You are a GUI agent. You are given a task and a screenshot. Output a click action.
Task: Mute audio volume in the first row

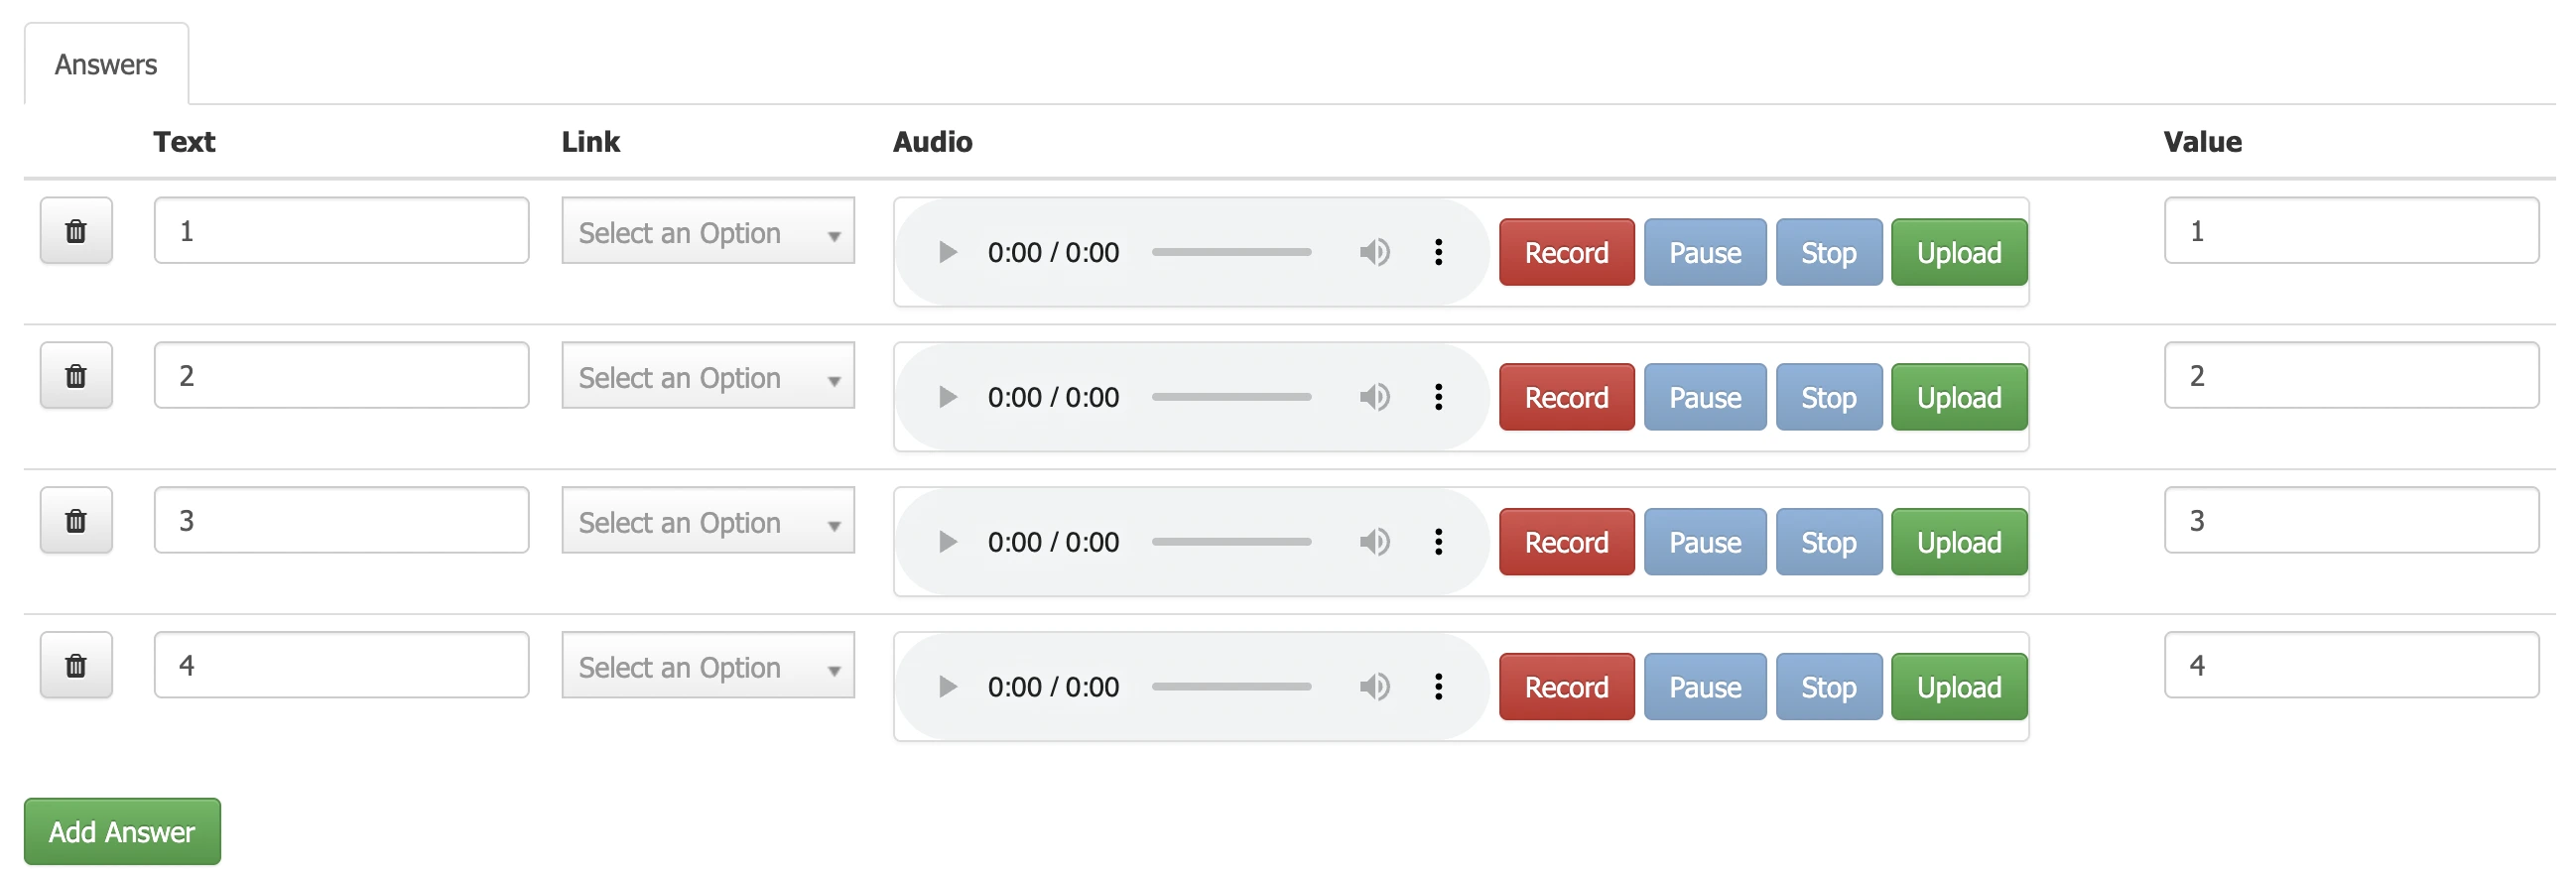point(1376,252)
